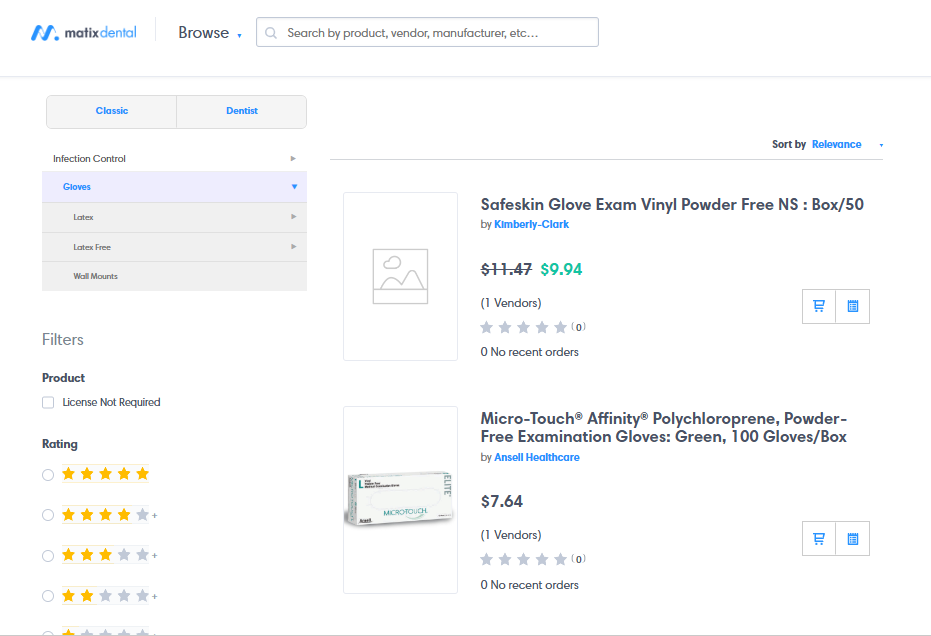The width and height of the screenshot is (931, 636).
Task: Select the three stars and up filter
Action: [48, 556]
